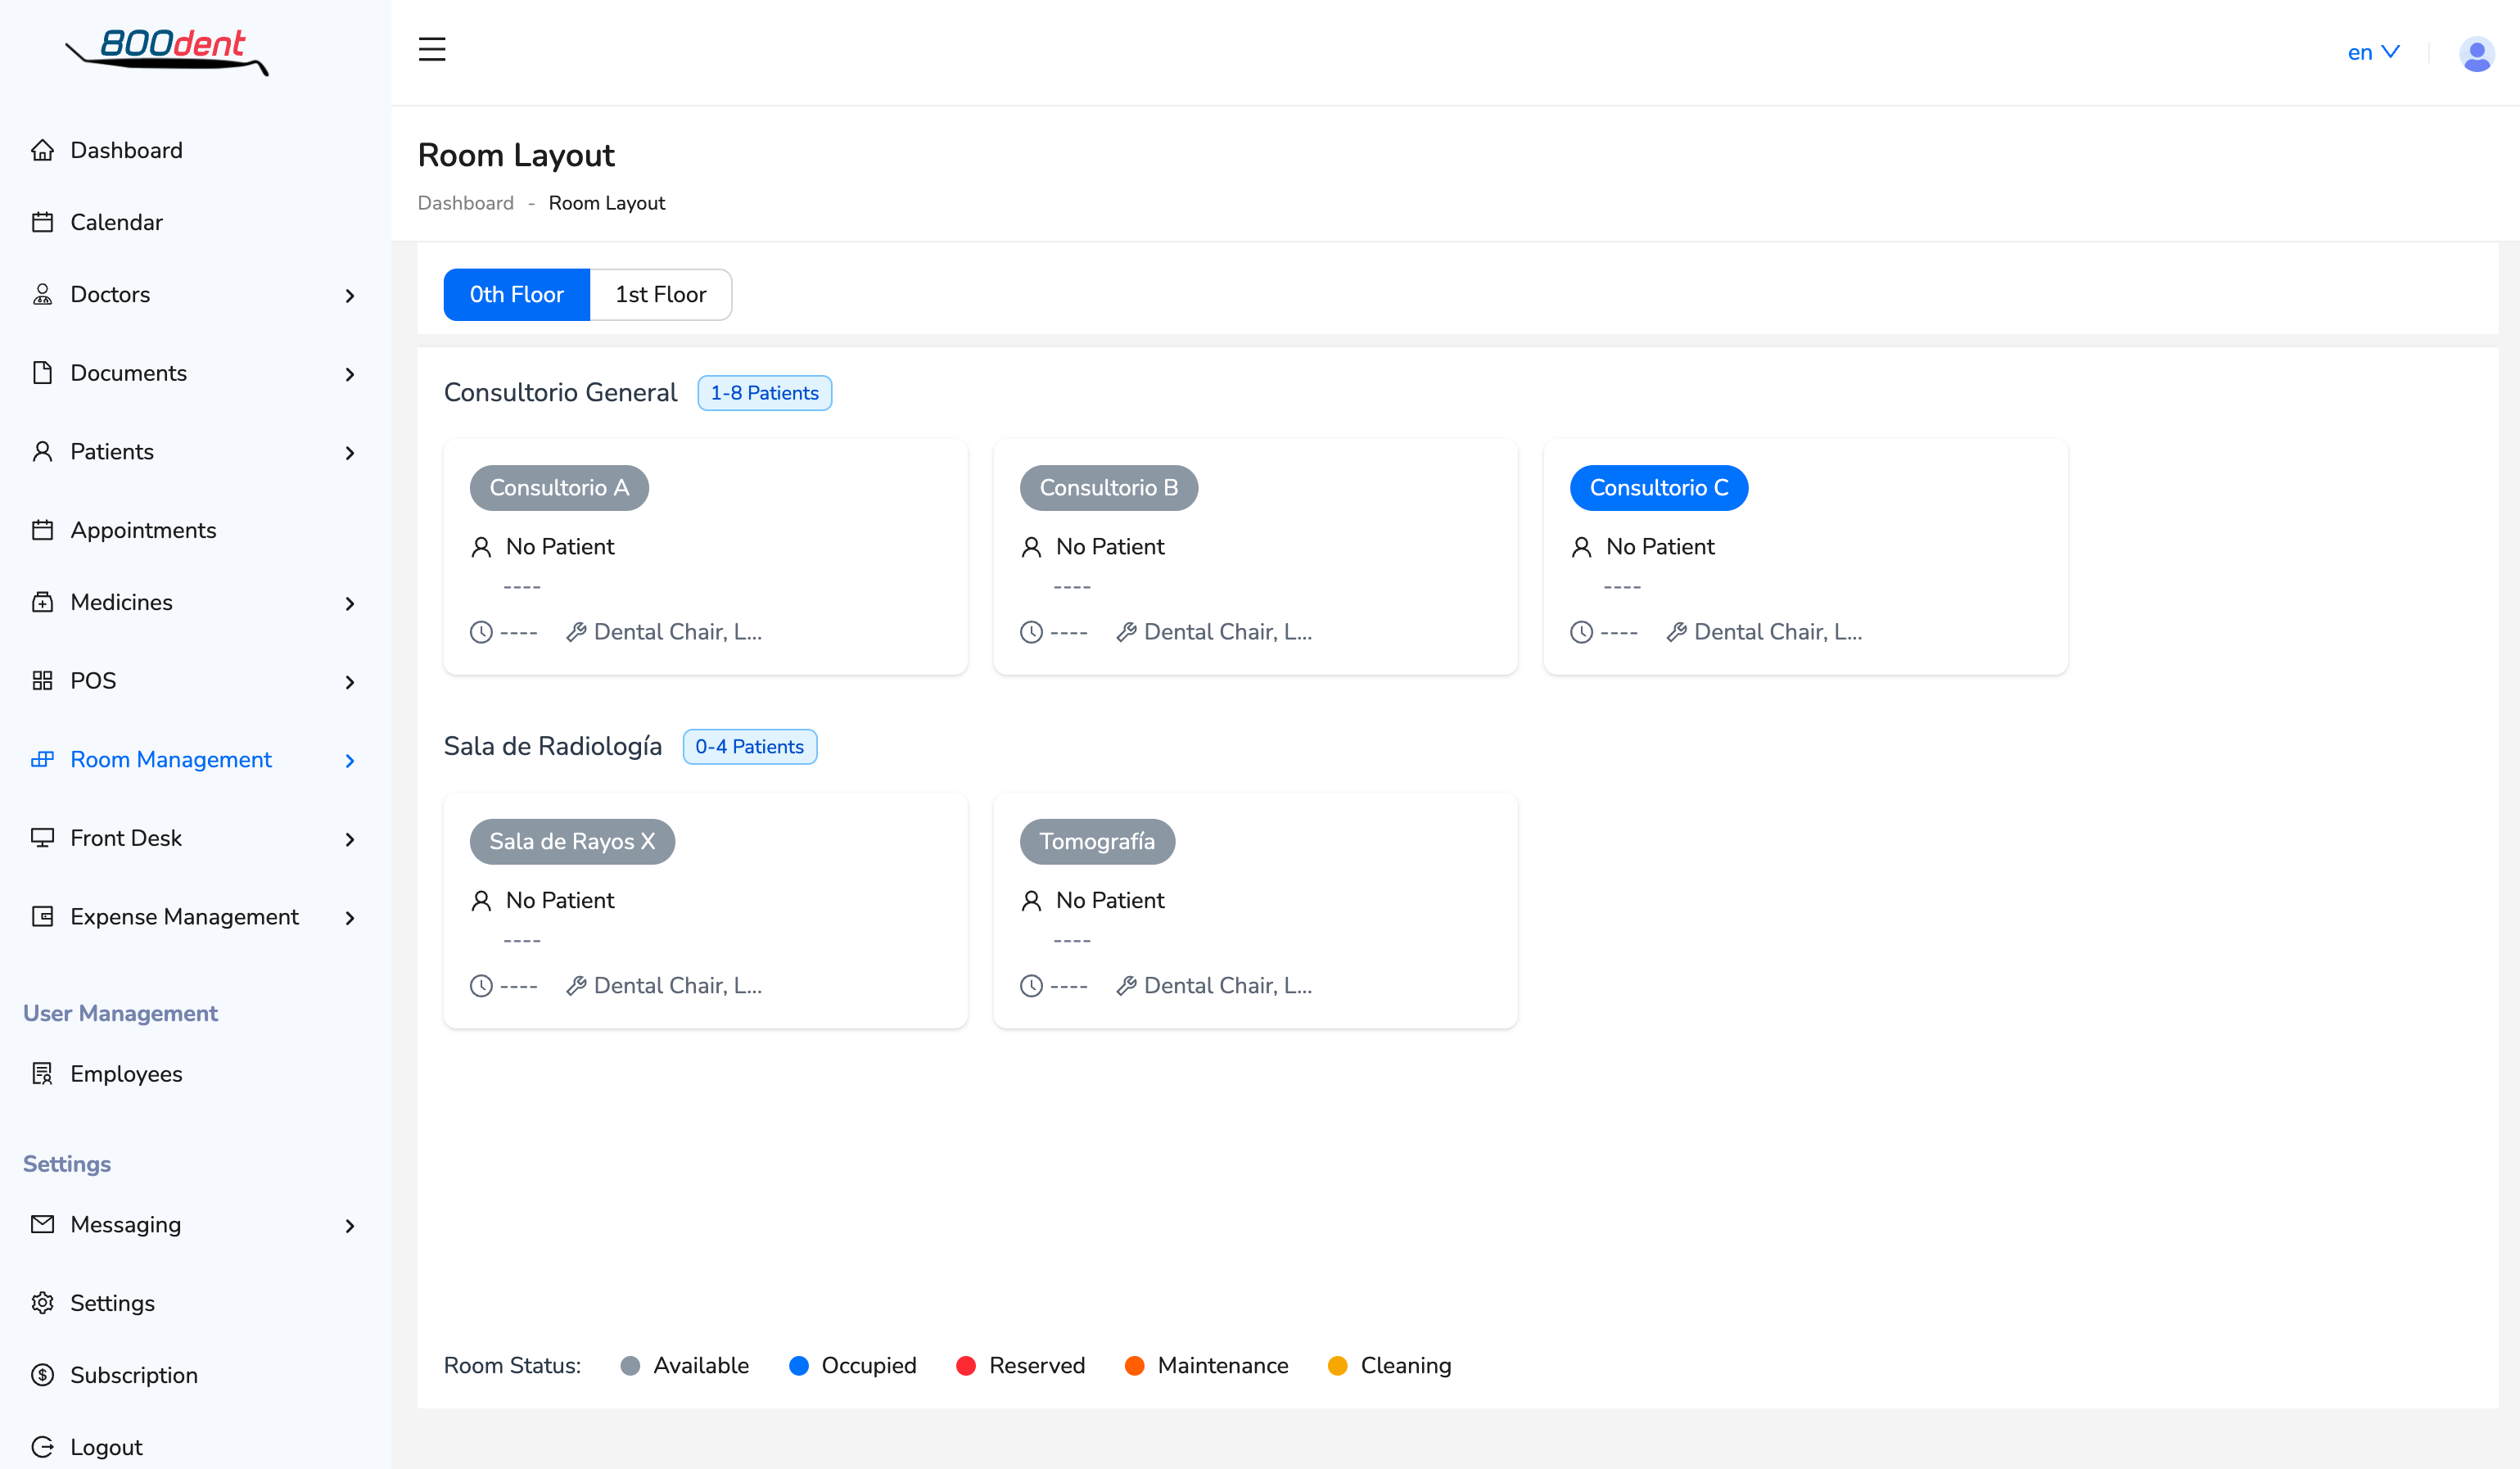
Task: Click the Consultorio C room badge
Action: pos(1658,488)
